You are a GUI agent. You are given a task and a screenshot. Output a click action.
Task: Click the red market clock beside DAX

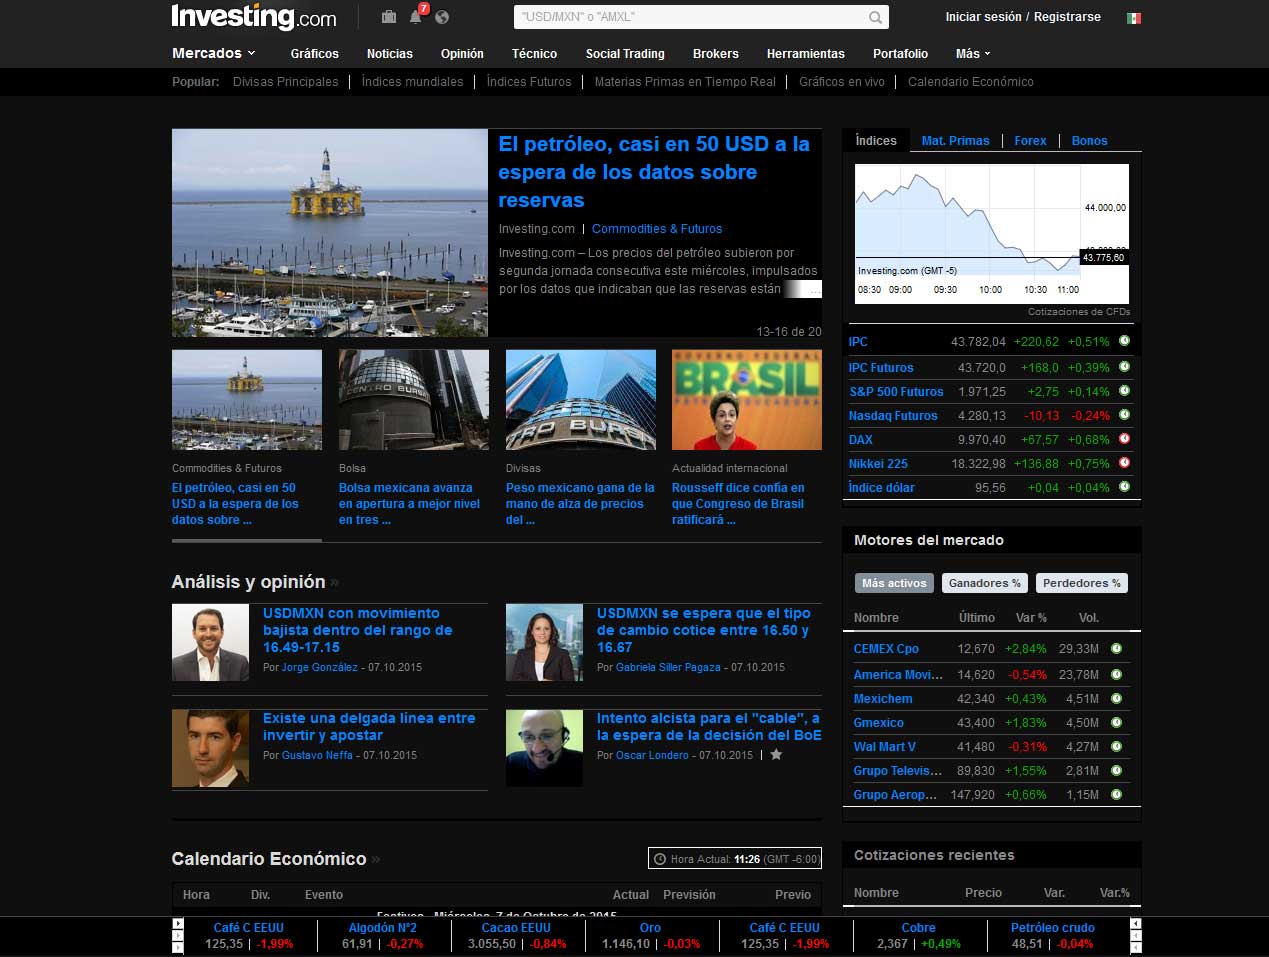1124,440
